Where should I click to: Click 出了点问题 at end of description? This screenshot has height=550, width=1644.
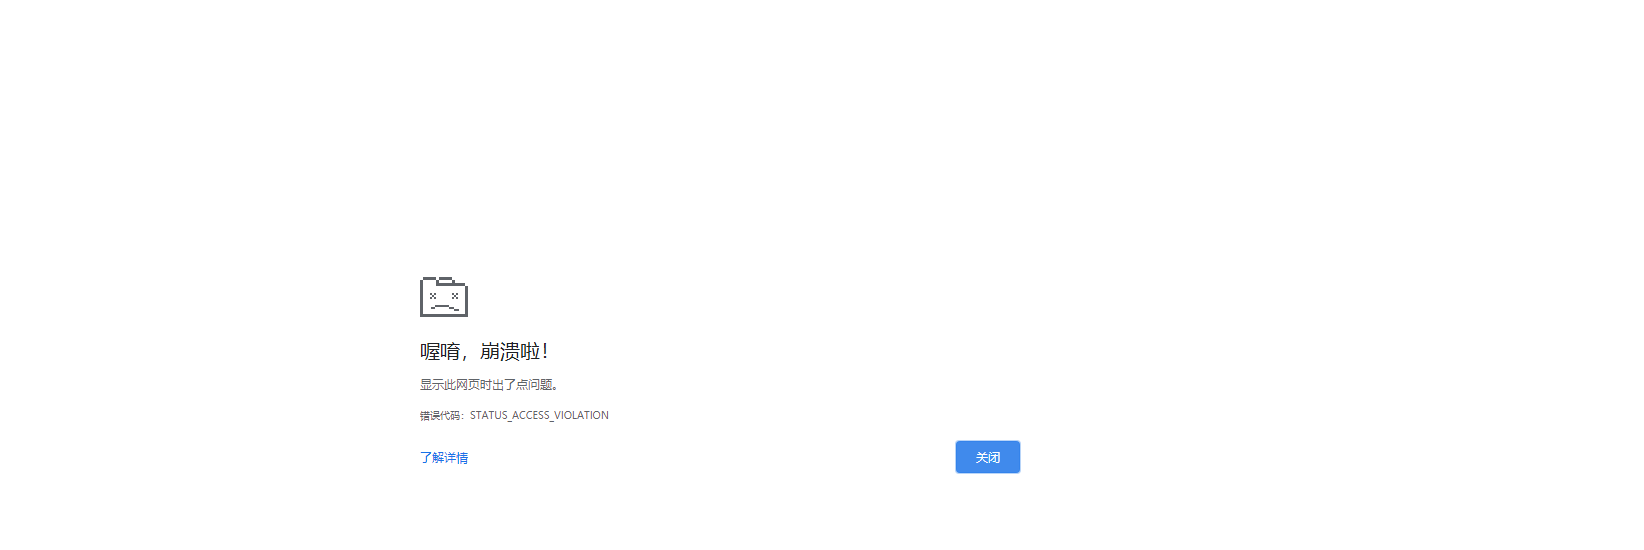click(x=522, y=385)
